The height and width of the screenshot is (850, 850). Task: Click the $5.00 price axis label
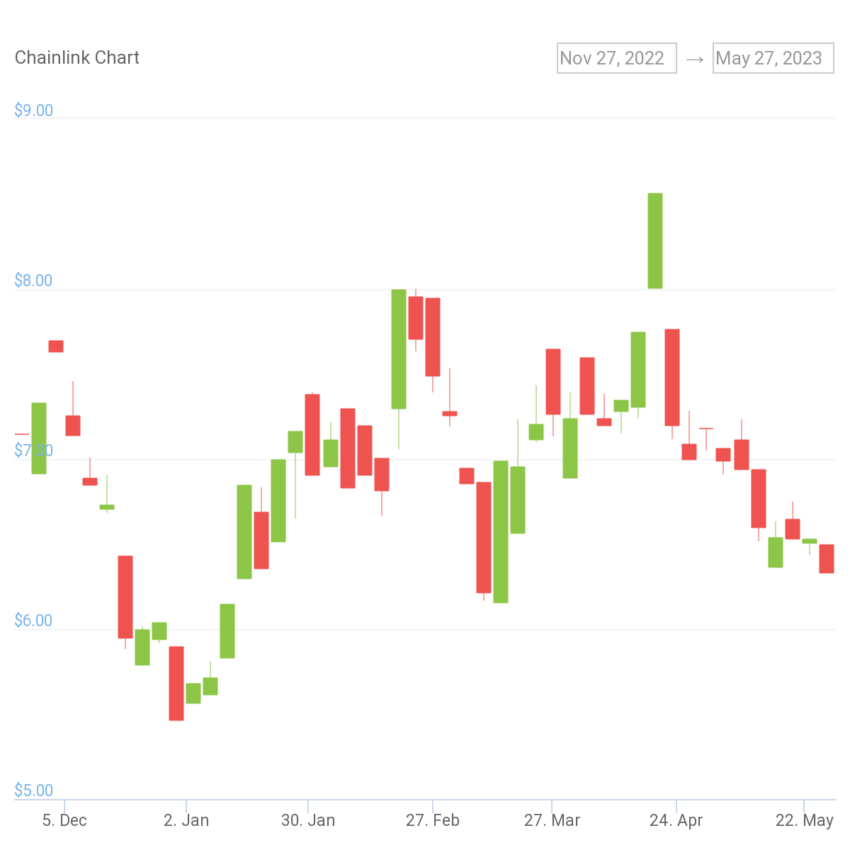coord(34,790)
